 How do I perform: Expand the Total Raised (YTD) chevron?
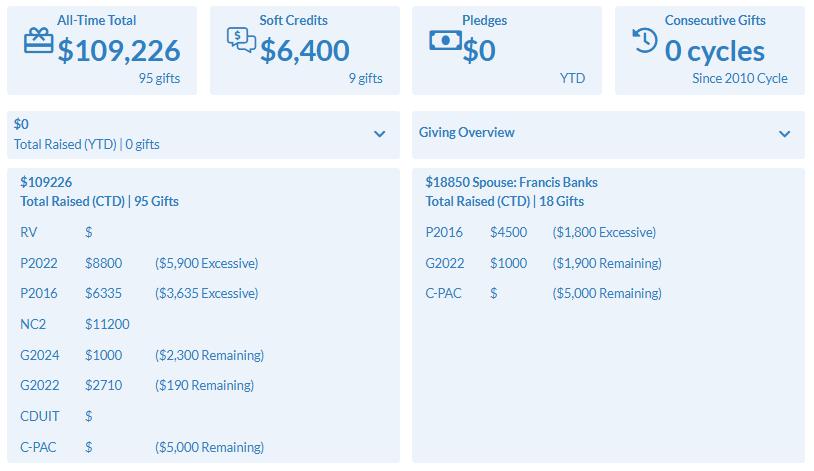[379, 134]
